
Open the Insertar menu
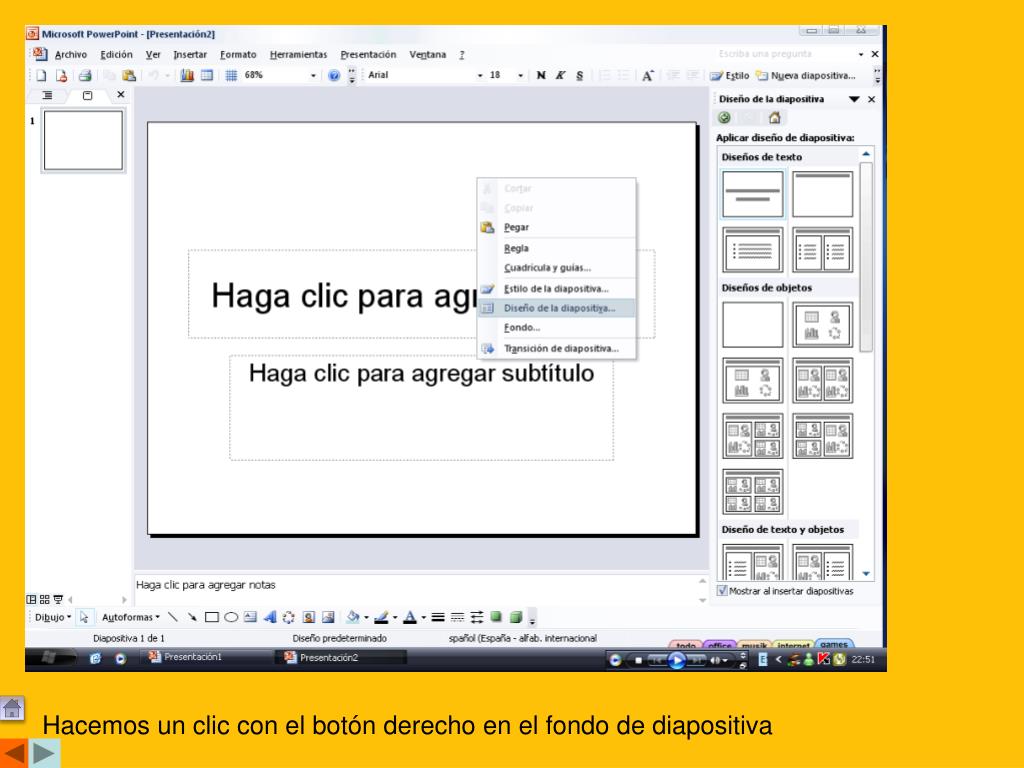click(x=190, y=55)
